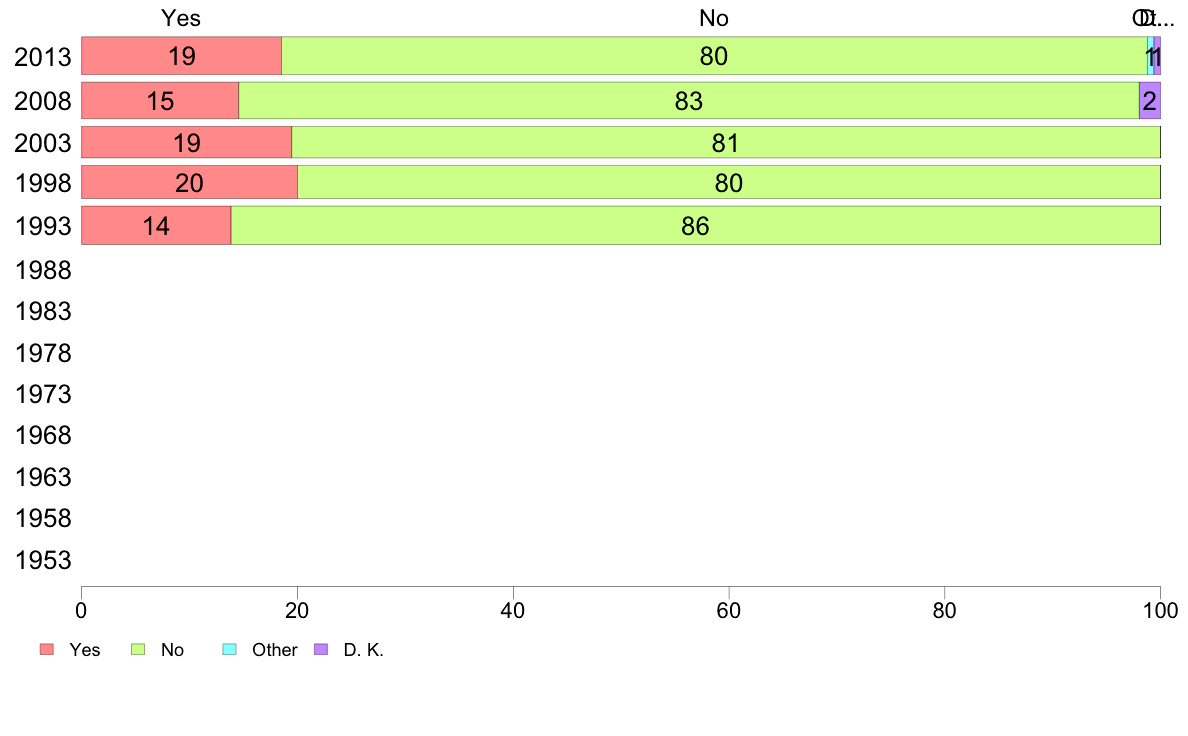Select the 2008 No segment showing 83
The height and width of the screenshot is (736, 1188).
(689, 101)
